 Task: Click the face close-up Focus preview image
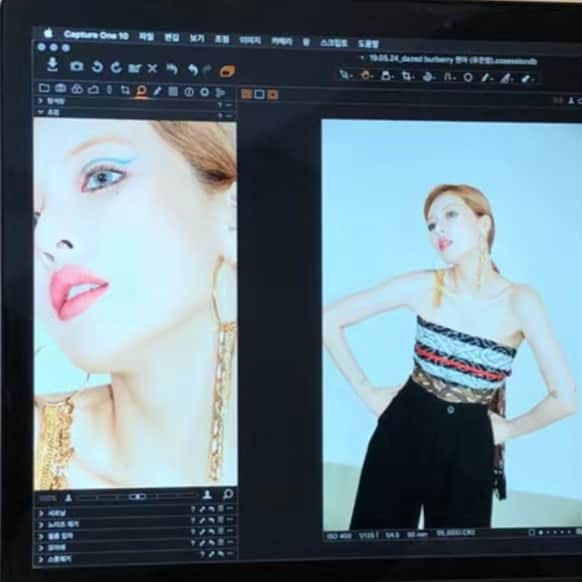point(135,304)
